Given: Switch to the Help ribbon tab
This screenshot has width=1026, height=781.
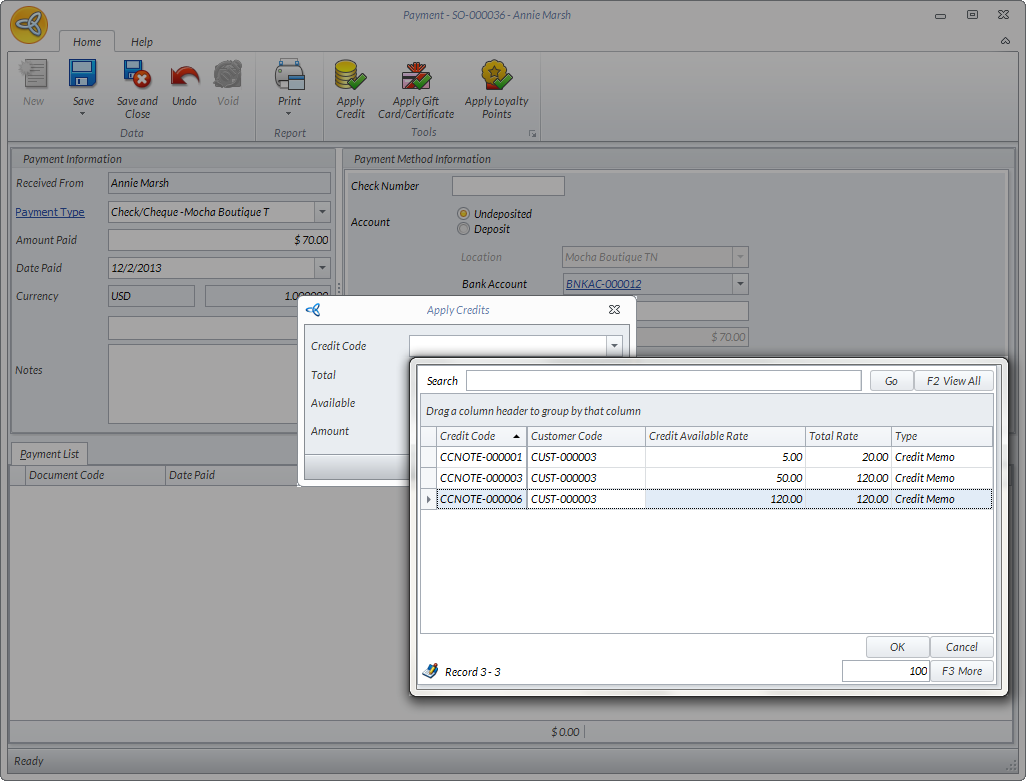Looking at the screenshot, I should [x=142, y=42].
